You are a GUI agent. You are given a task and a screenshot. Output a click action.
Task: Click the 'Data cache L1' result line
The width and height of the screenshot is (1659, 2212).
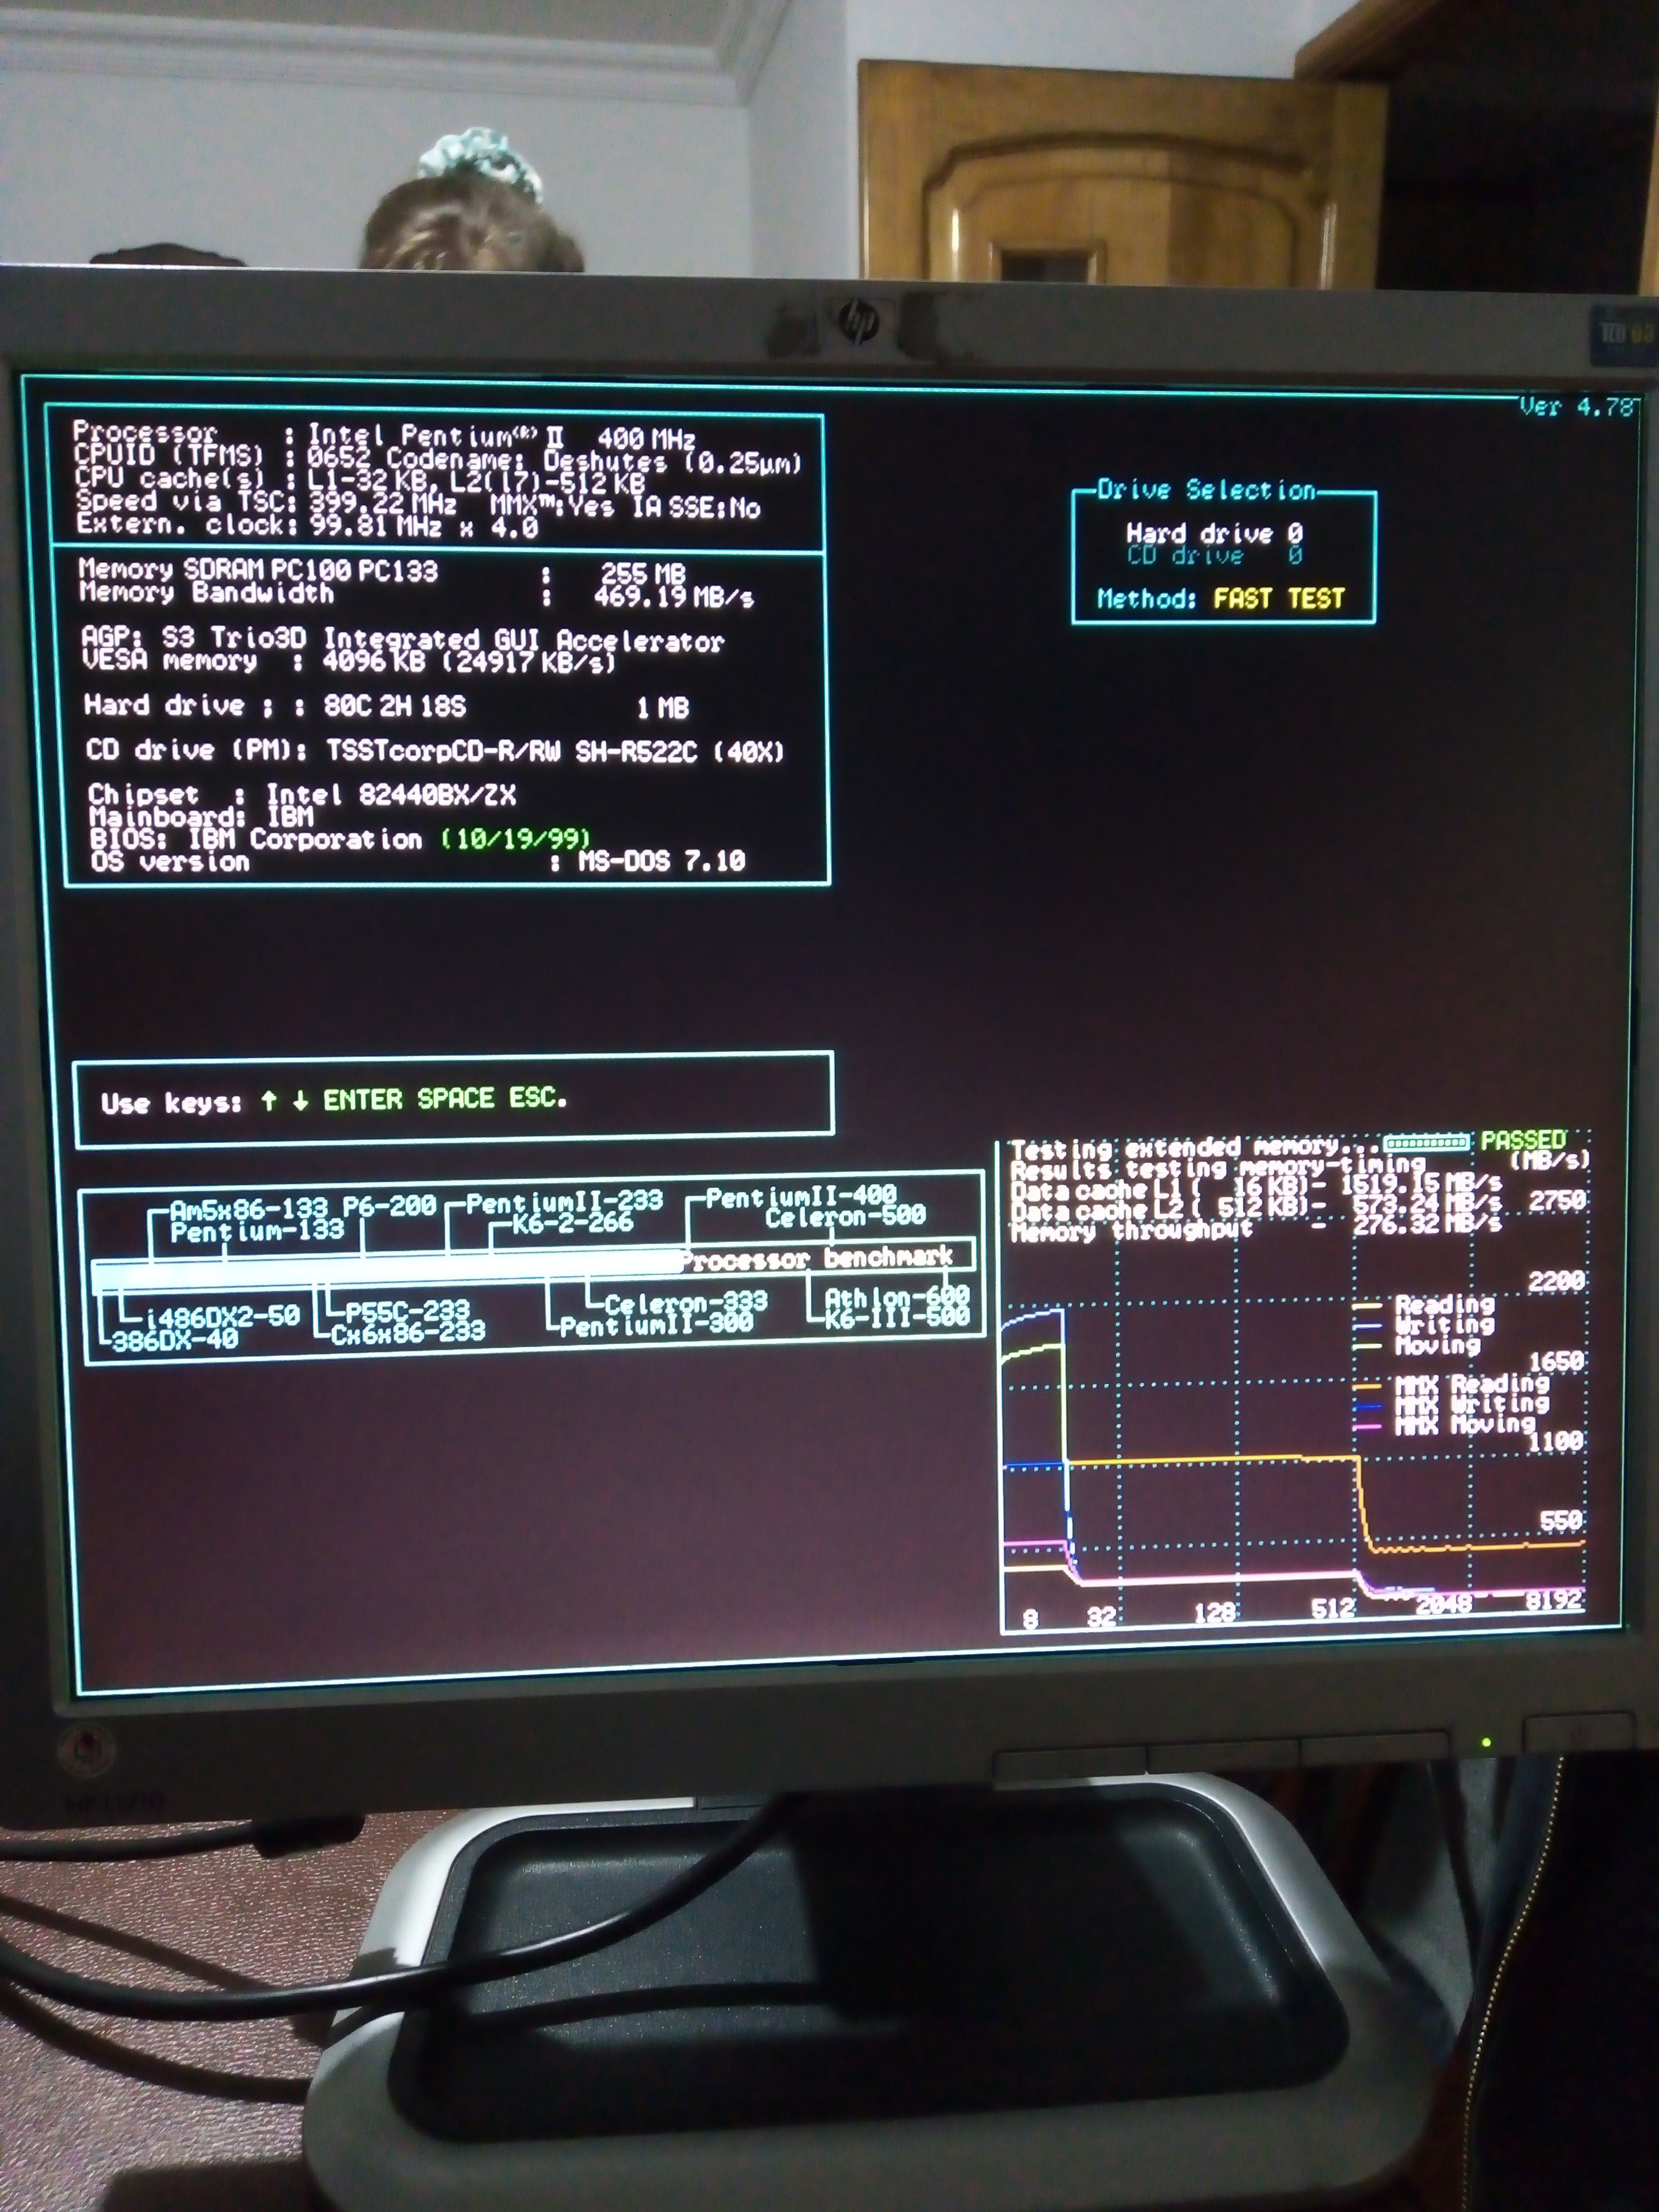tap(1256, 1187)
